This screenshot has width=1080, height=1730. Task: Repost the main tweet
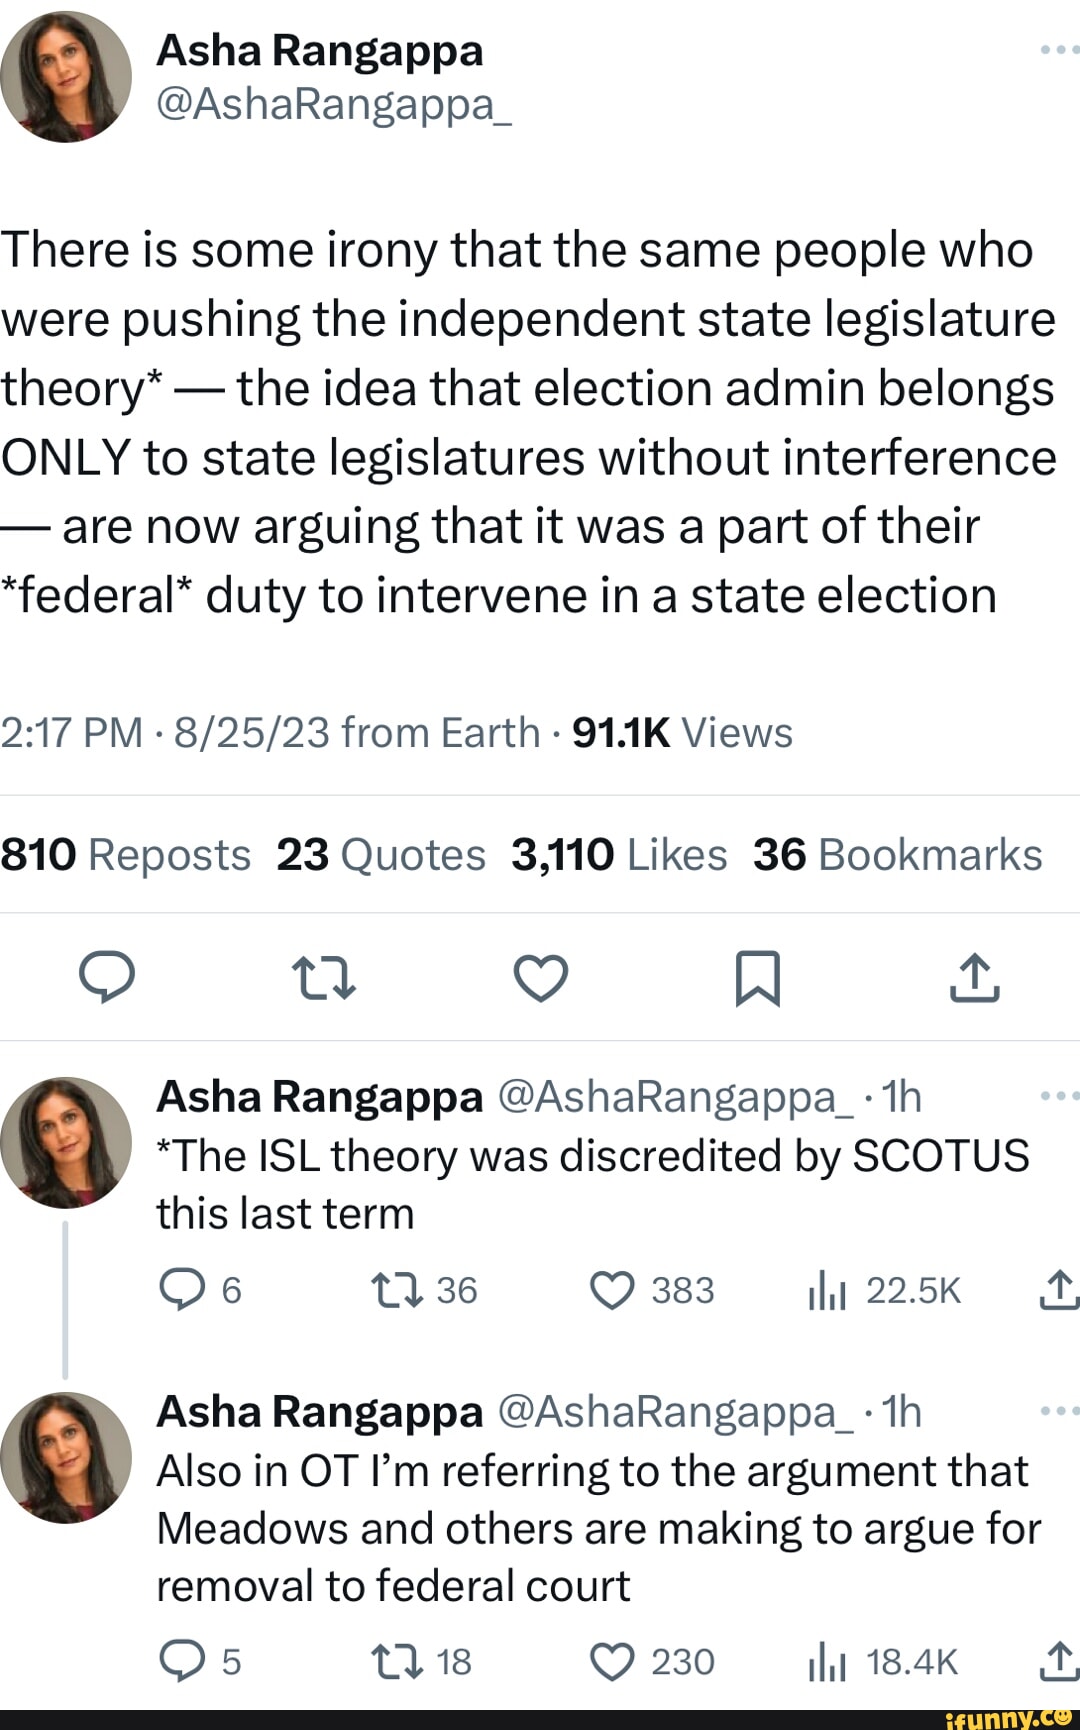(x=323, y=977)
